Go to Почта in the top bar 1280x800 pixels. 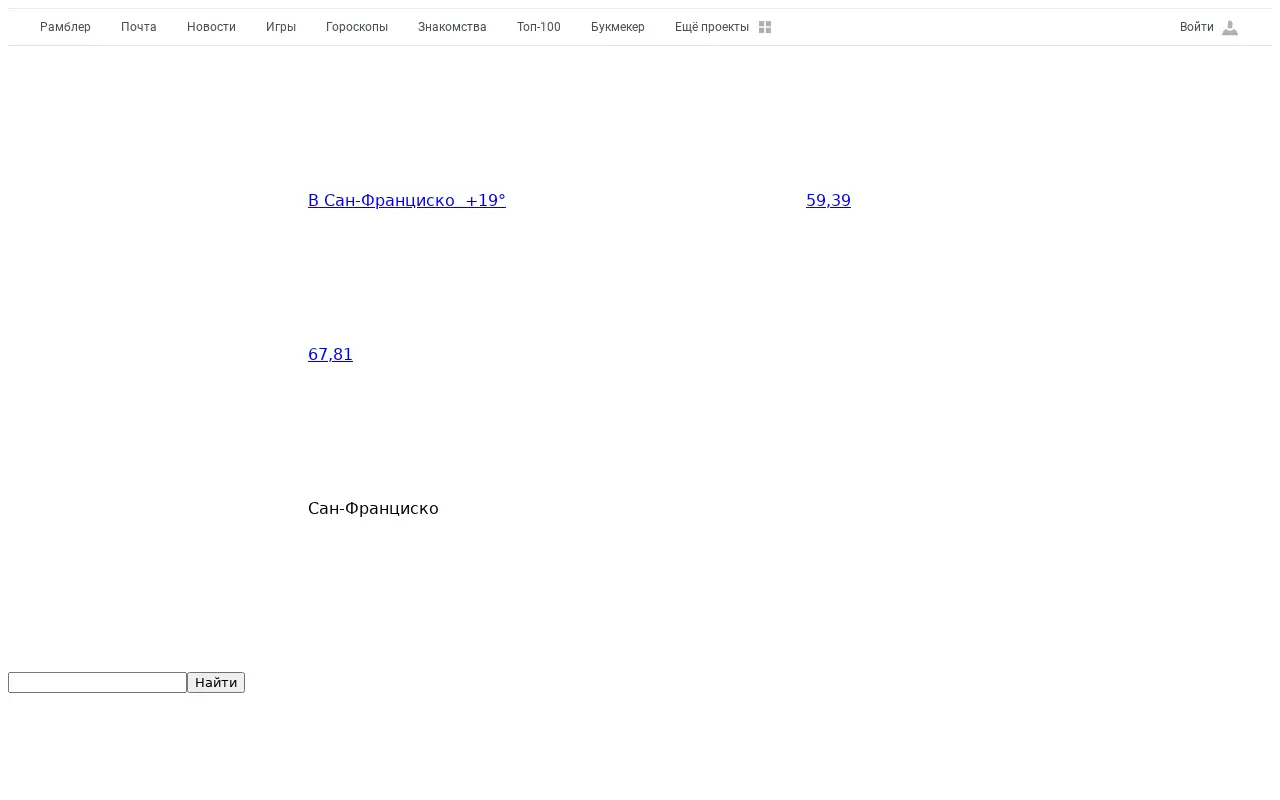click(x=139, y=27)
